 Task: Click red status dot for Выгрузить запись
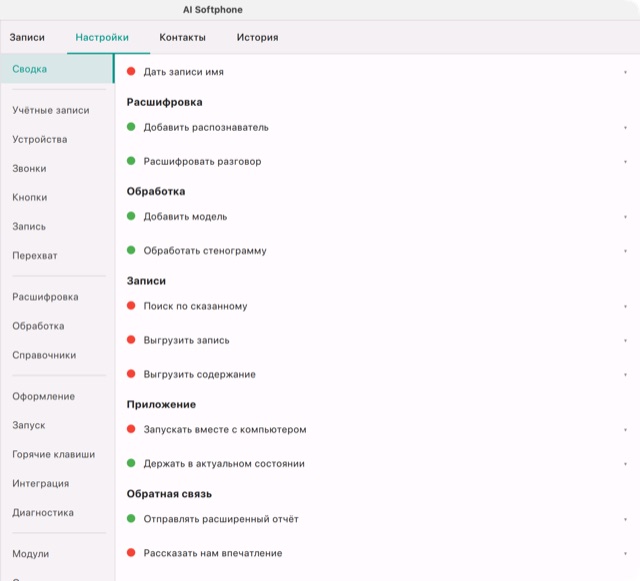[131, 340]
